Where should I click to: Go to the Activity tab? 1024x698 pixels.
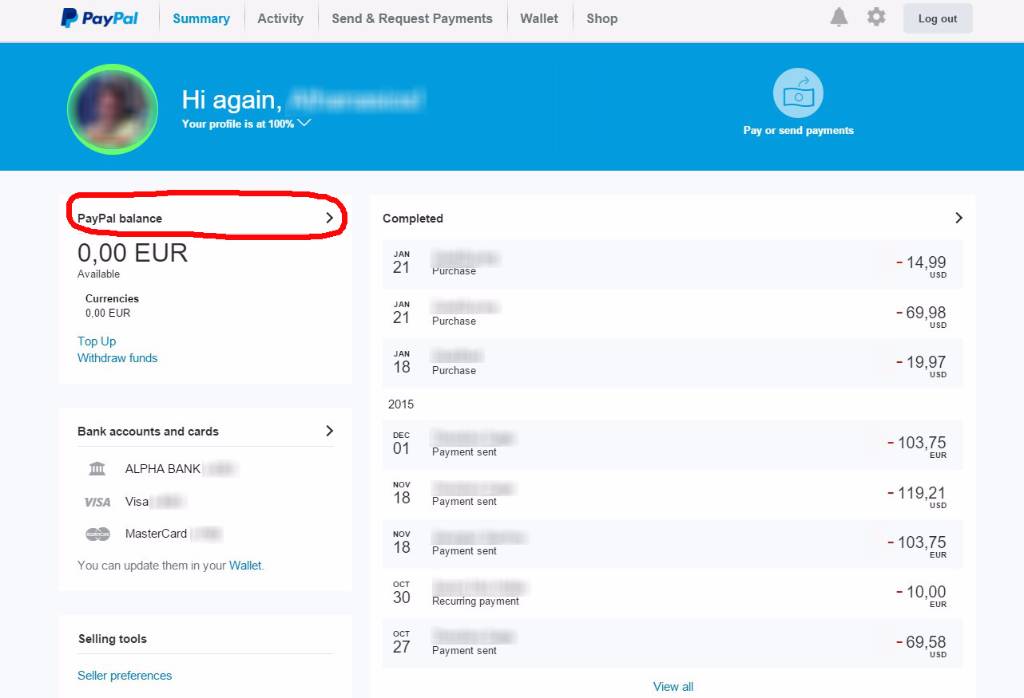coord(280,18)
